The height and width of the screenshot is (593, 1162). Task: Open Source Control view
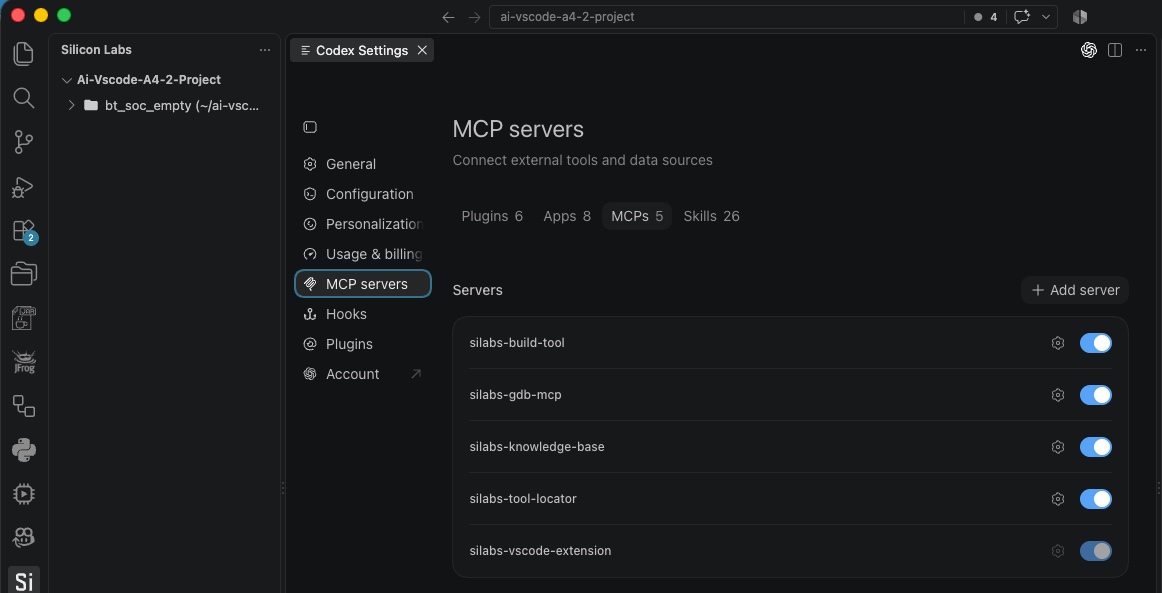click(24, 142)
